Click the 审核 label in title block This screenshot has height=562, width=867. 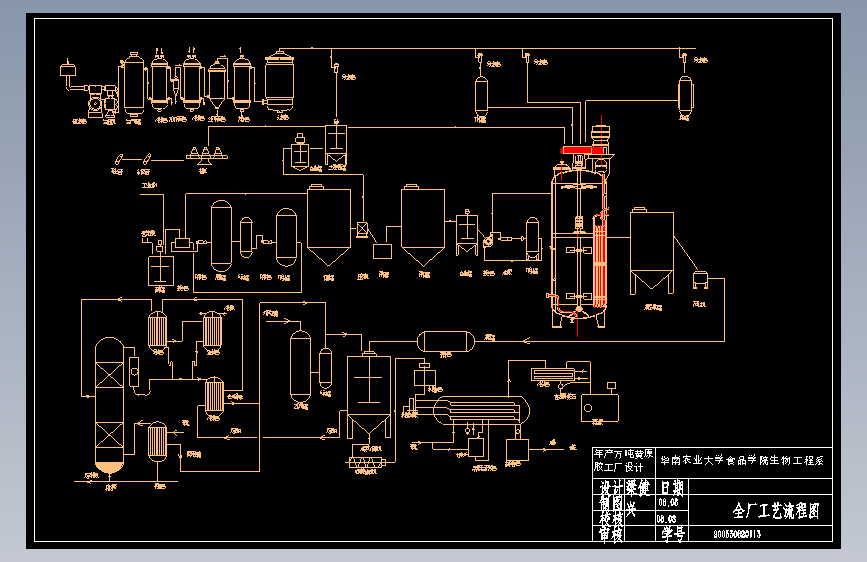[x=612, y=533]
